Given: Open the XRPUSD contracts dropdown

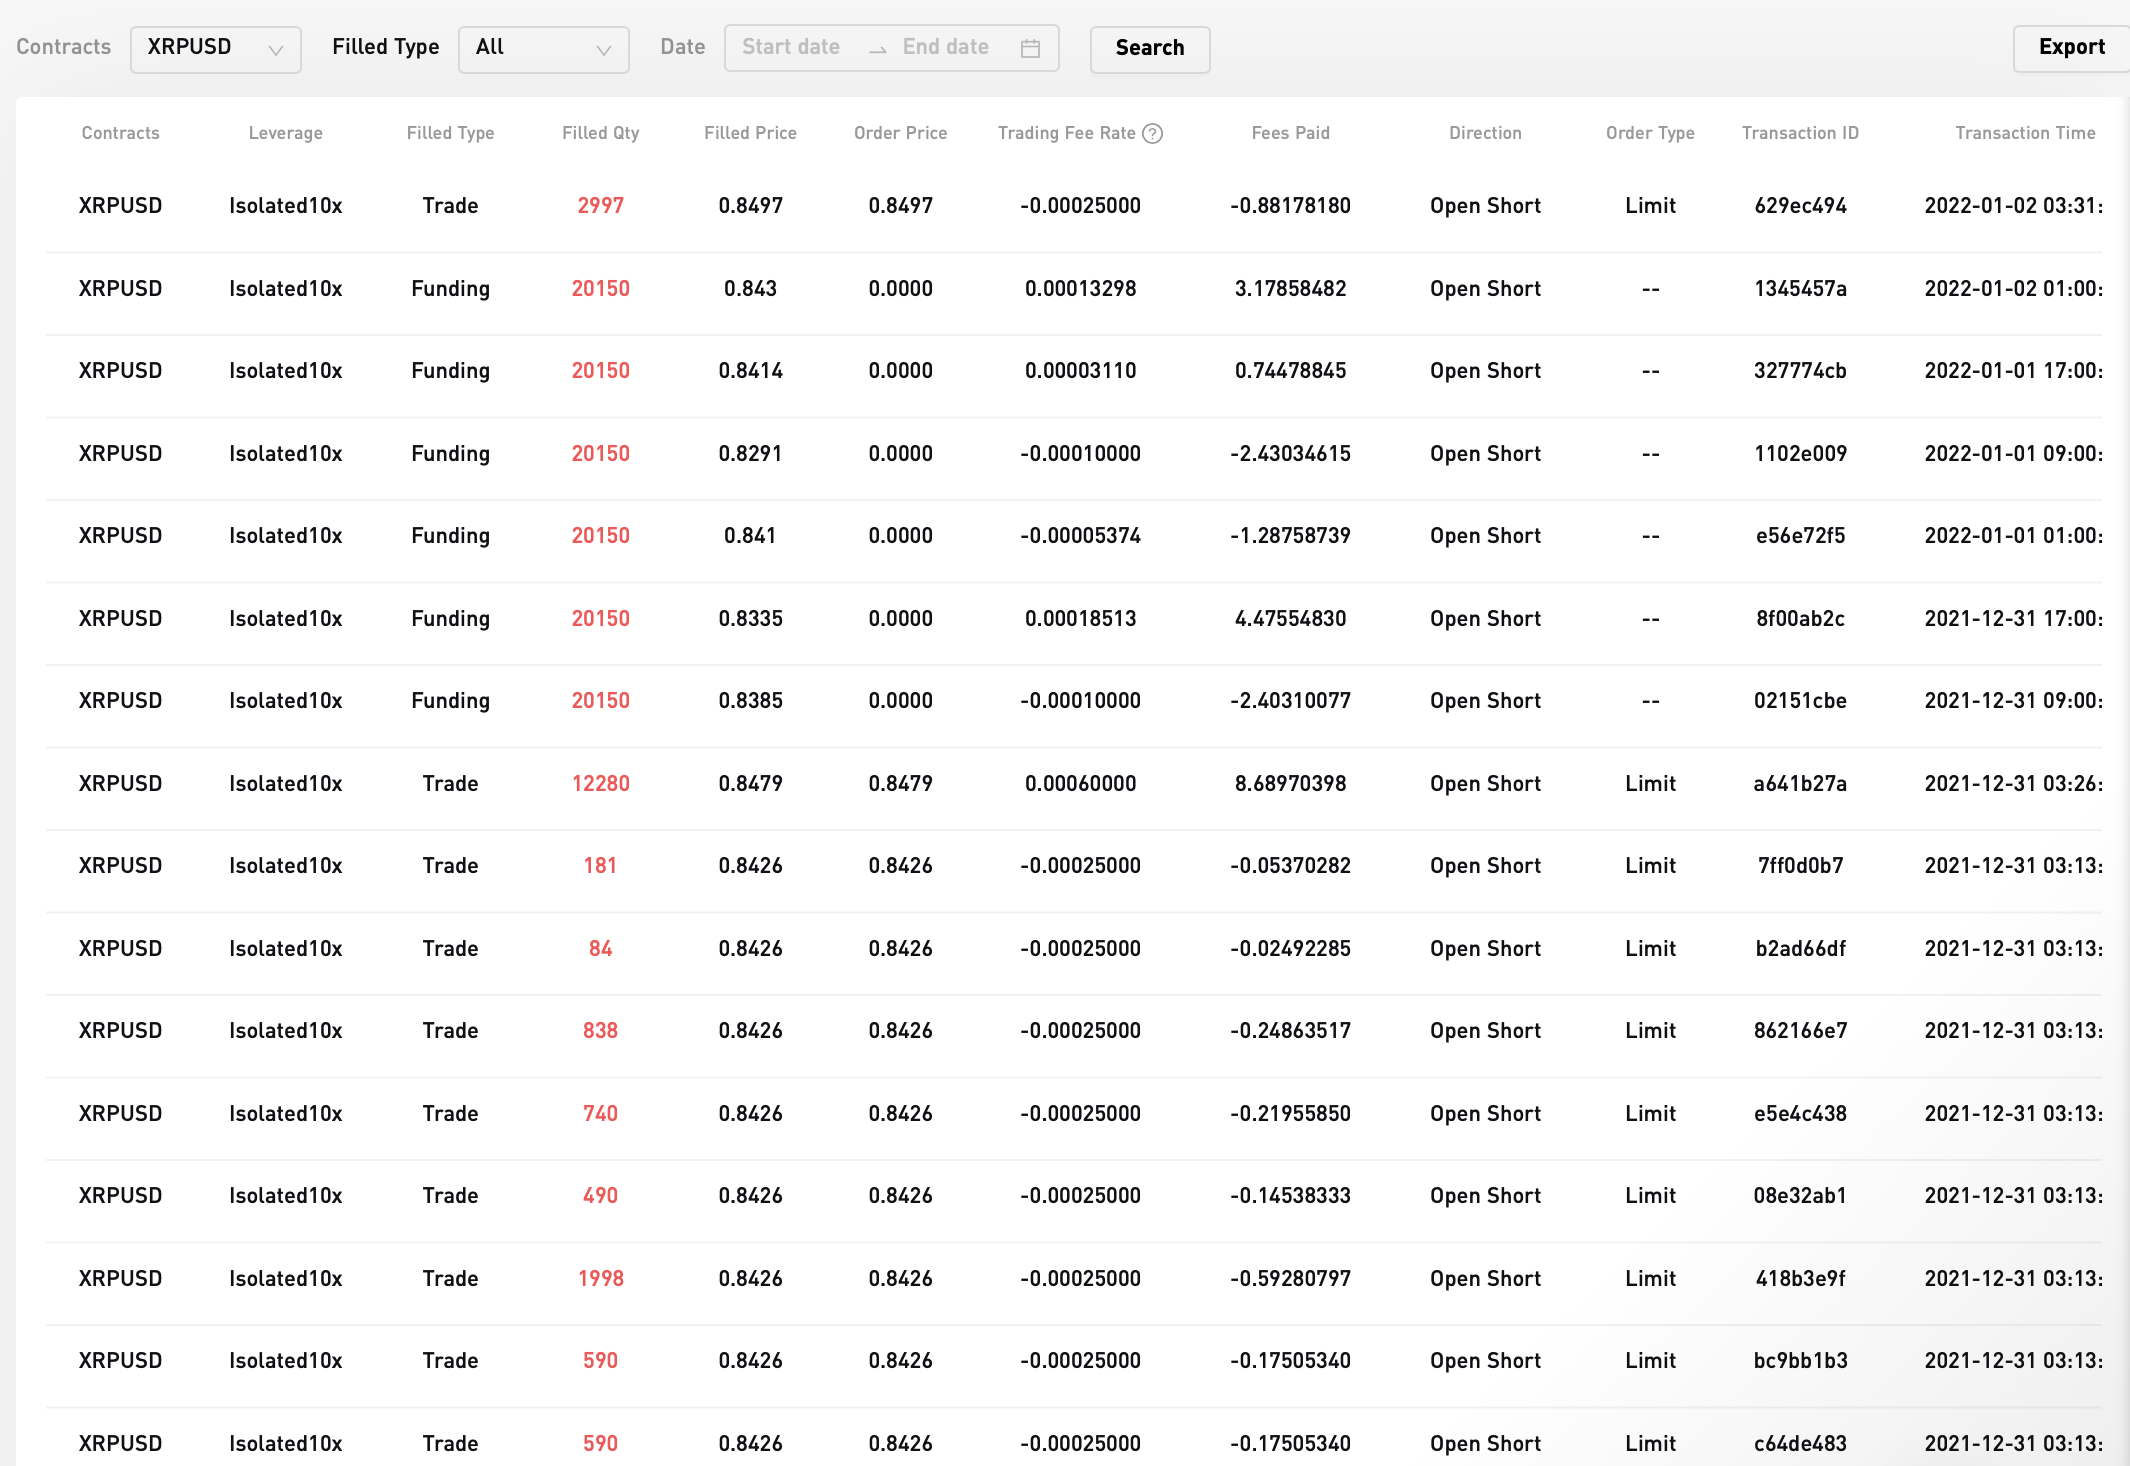Looking at the screenshot, I should (x=215, y=48).
